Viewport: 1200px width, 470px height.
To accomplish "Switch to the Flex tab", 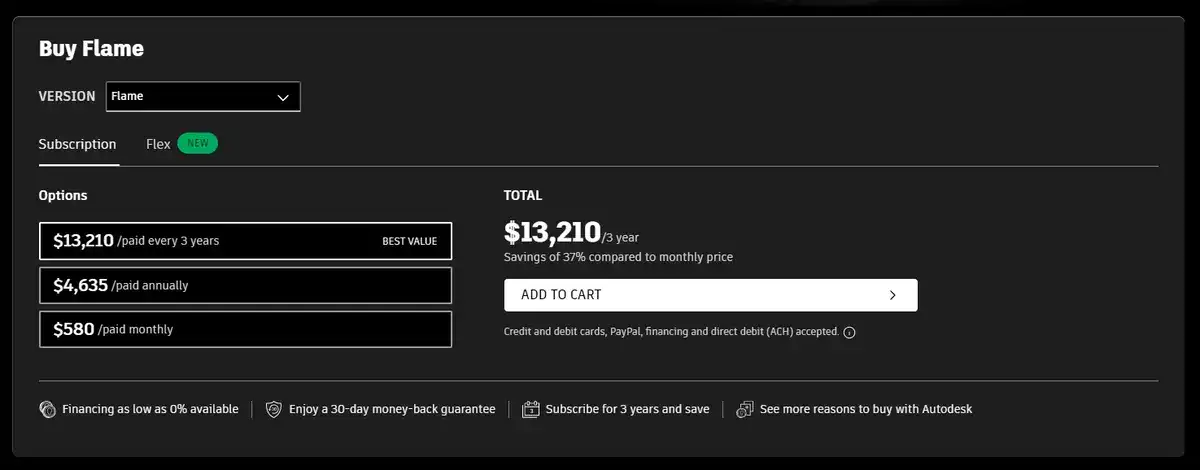I will [158, 144].
